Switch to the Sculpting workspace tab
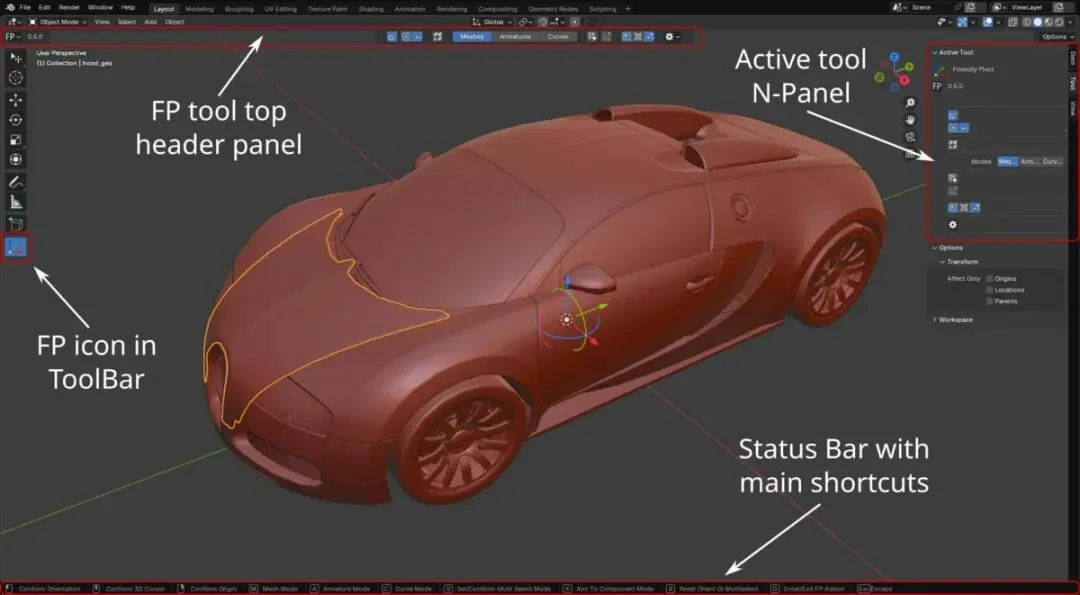1080x595 pixels. (239, 9)
